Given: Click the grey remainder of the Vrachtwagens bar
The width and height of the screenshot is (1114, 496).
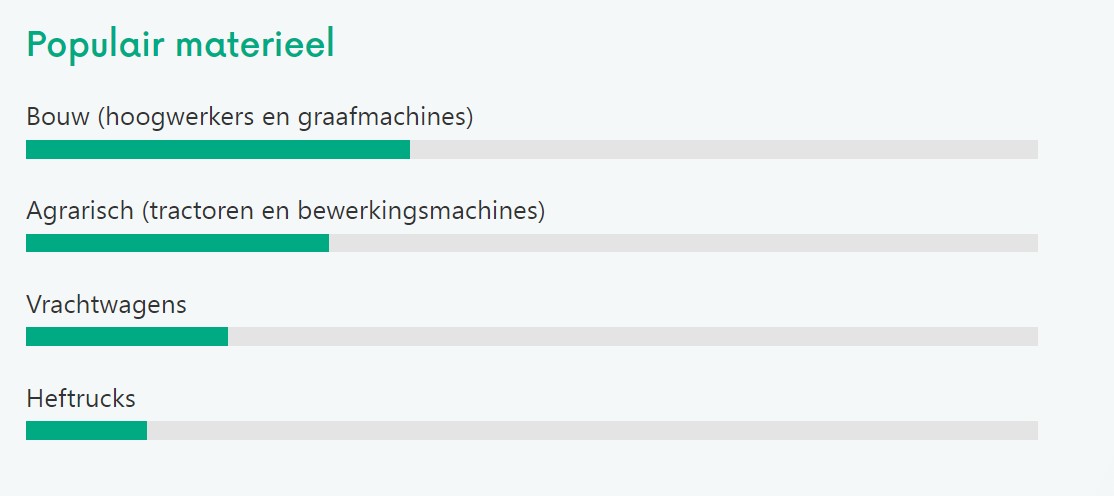Looking at the screenshot, I should [x=633, y=337].
